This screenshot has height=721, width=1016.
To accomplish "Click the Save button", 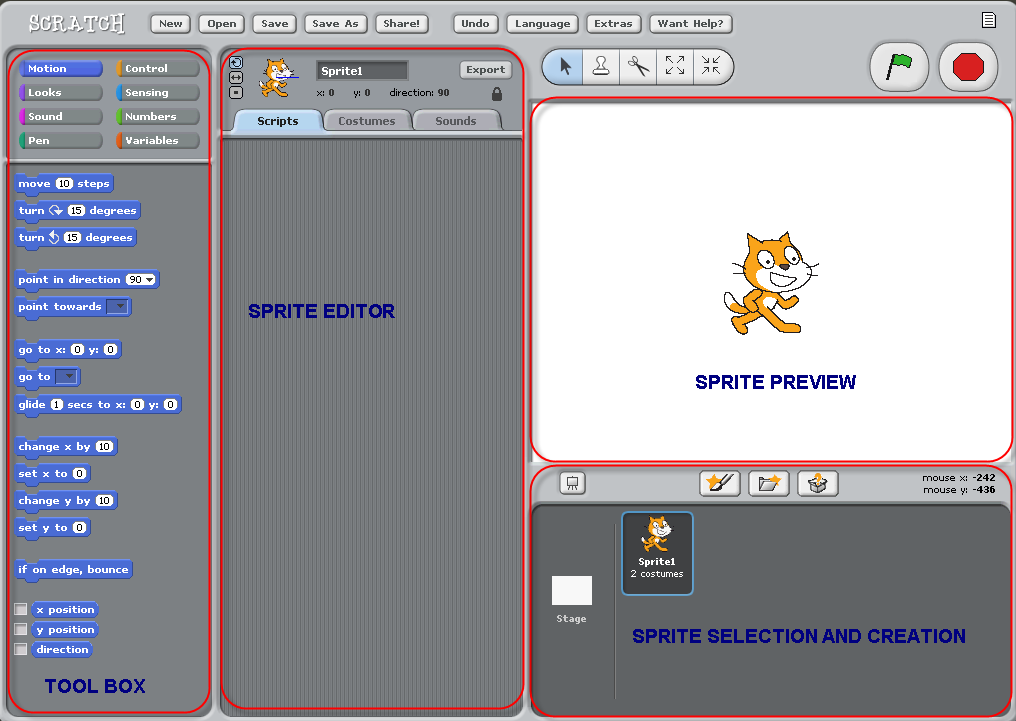I will pyautogui.click(x=275, y=23).
